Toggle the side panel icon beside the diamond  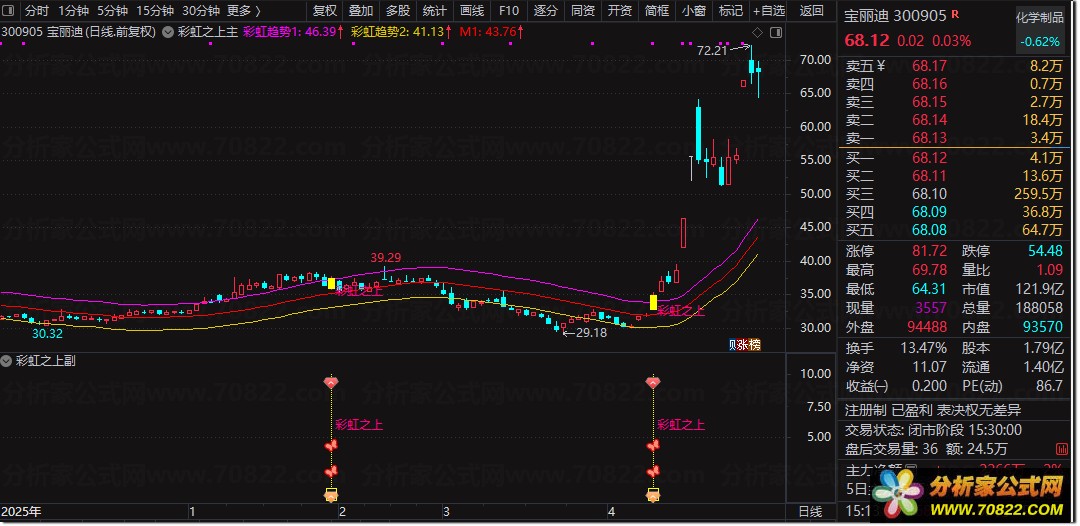(x=776, y=32)
